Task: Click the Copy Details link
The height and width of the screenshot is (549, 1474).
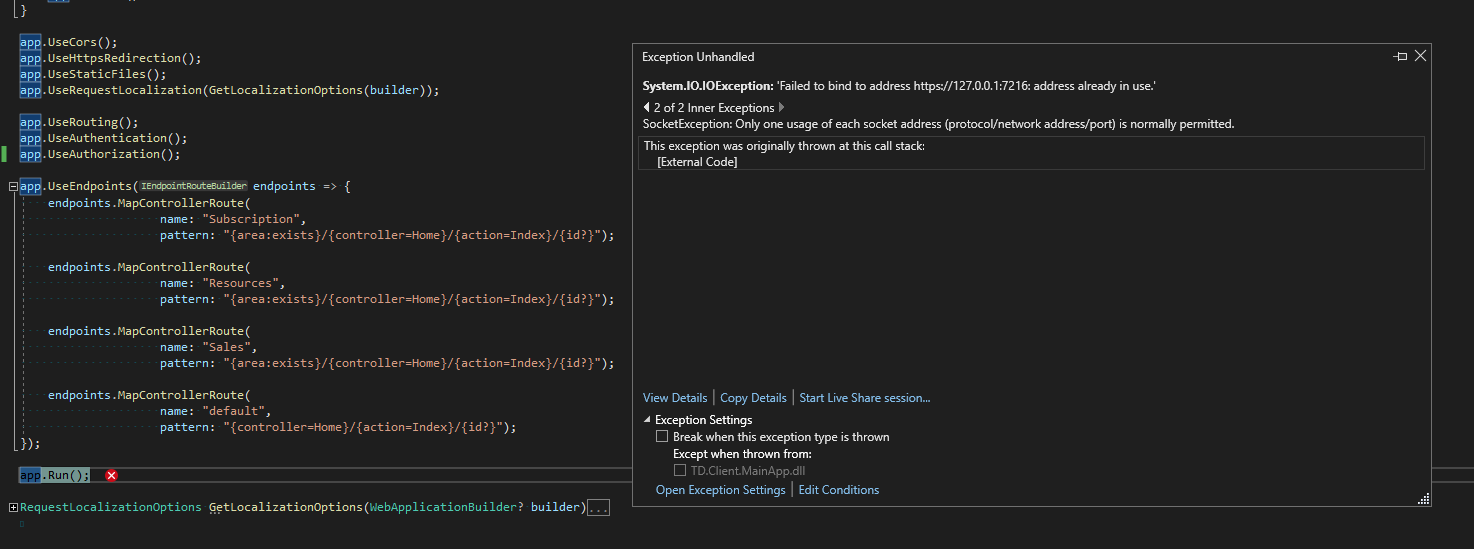Action: (753, 398)
